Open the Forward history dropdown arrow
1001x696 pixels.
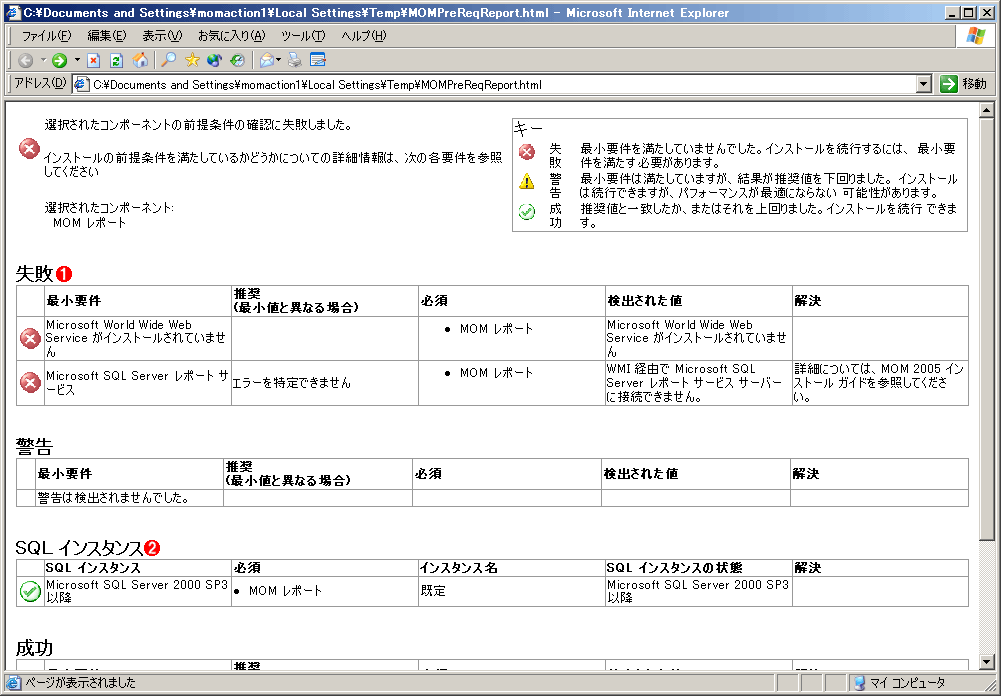(77, 61)
